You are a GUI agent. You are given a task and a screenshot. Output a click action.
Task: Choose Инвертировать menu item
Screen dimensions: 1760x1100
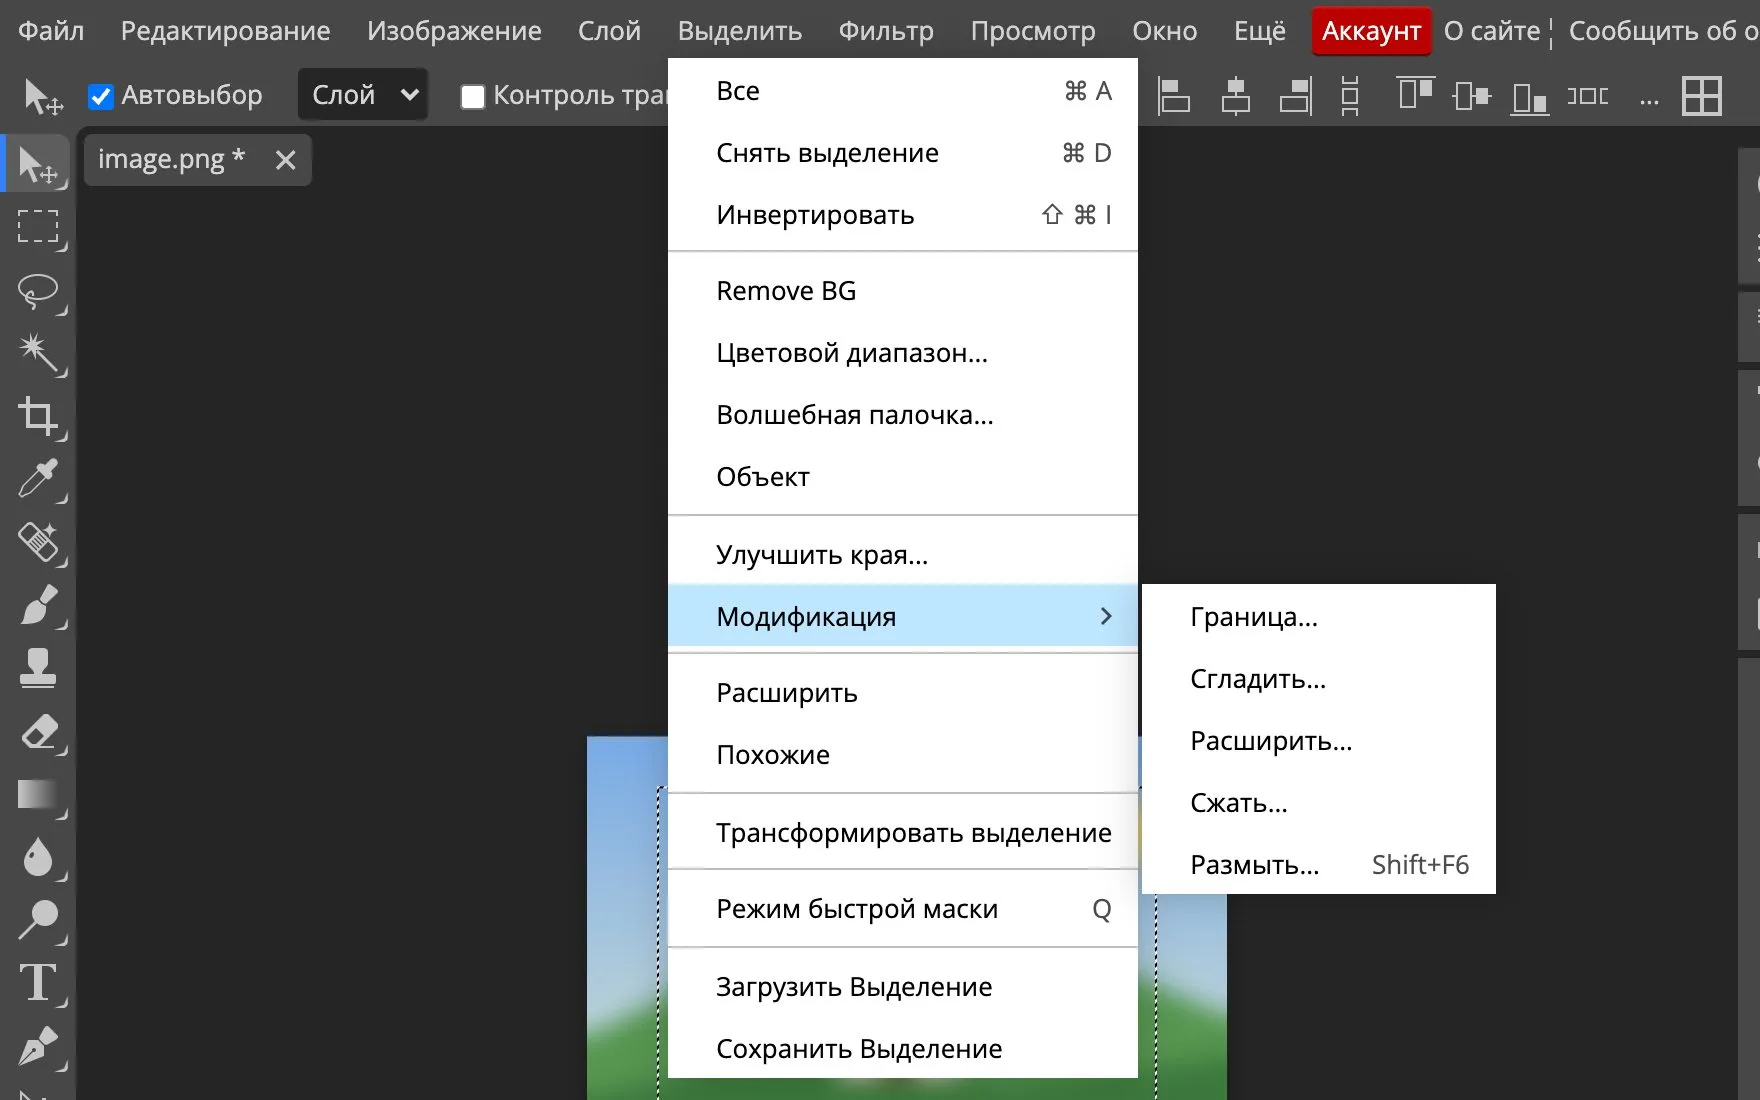(902, 215)
